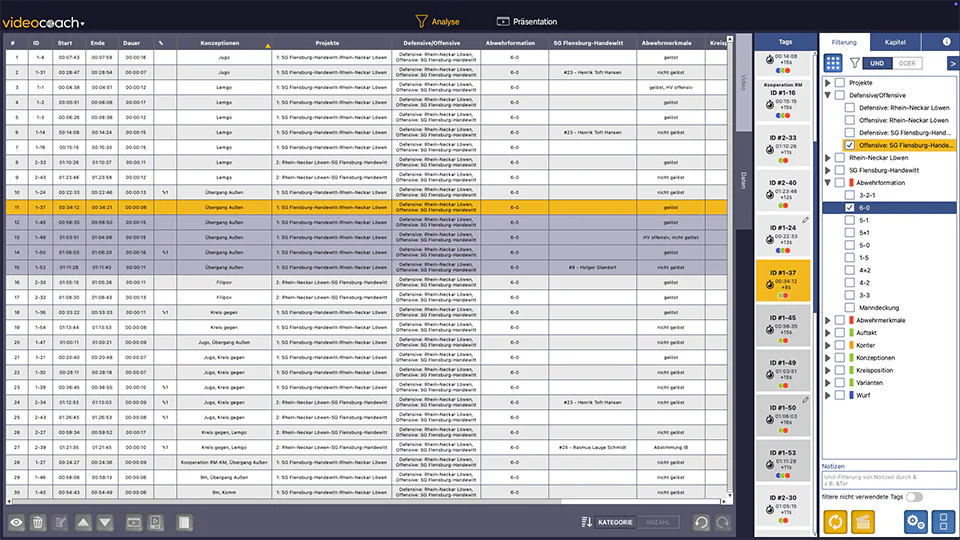Viewport: 960px width, 540px height.
Task: Select the ODER filter mode
Action: pos(907,63)
